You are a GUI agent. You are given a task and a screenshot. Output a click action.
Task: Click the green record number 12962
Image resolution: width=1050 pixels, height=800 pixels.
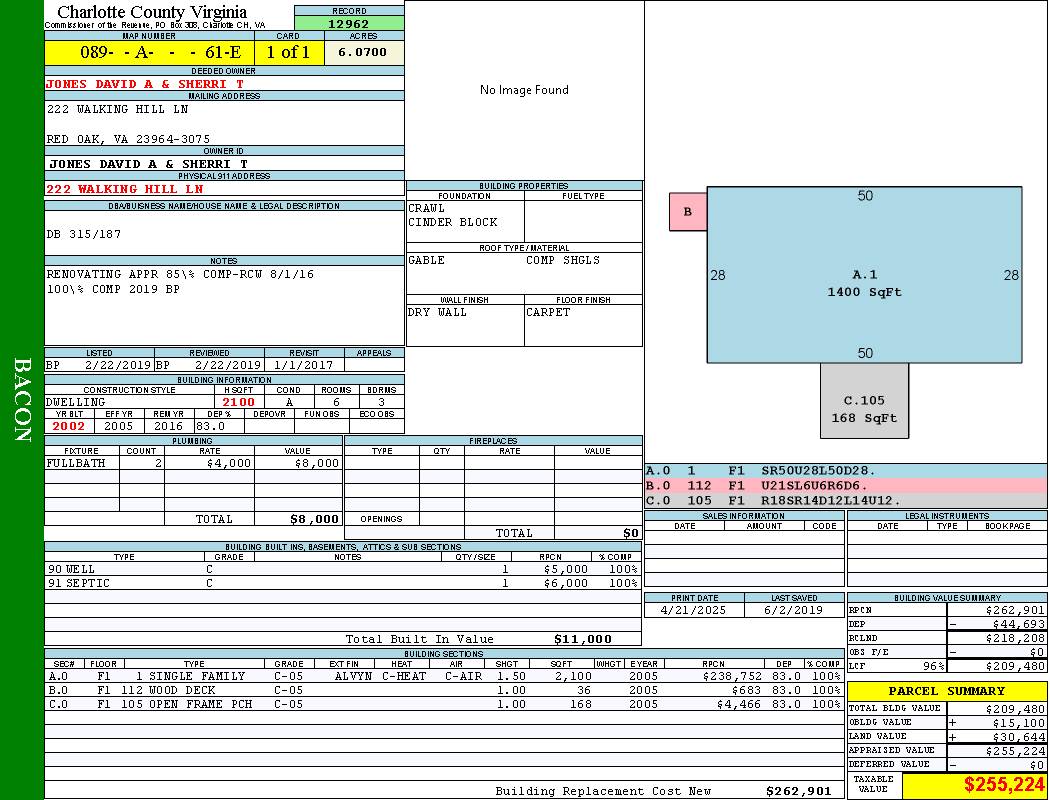[349, 24]
